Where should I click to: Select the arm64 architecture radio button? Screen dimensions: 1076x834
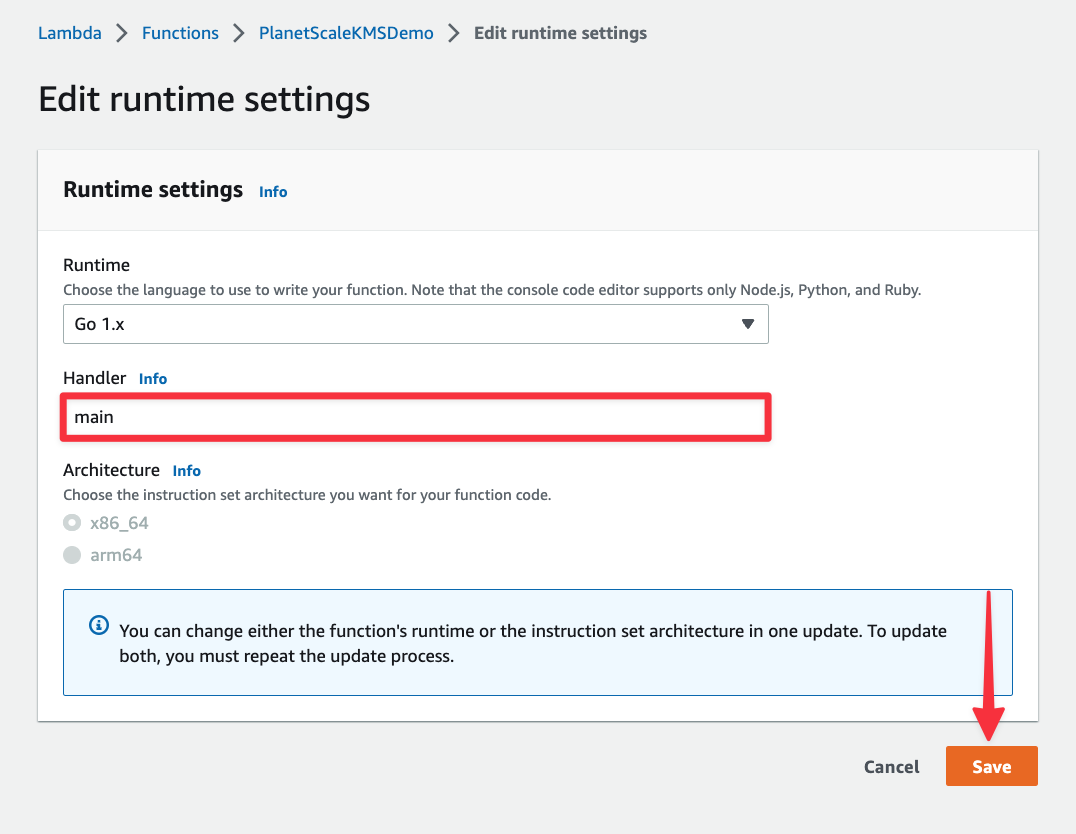72,555
